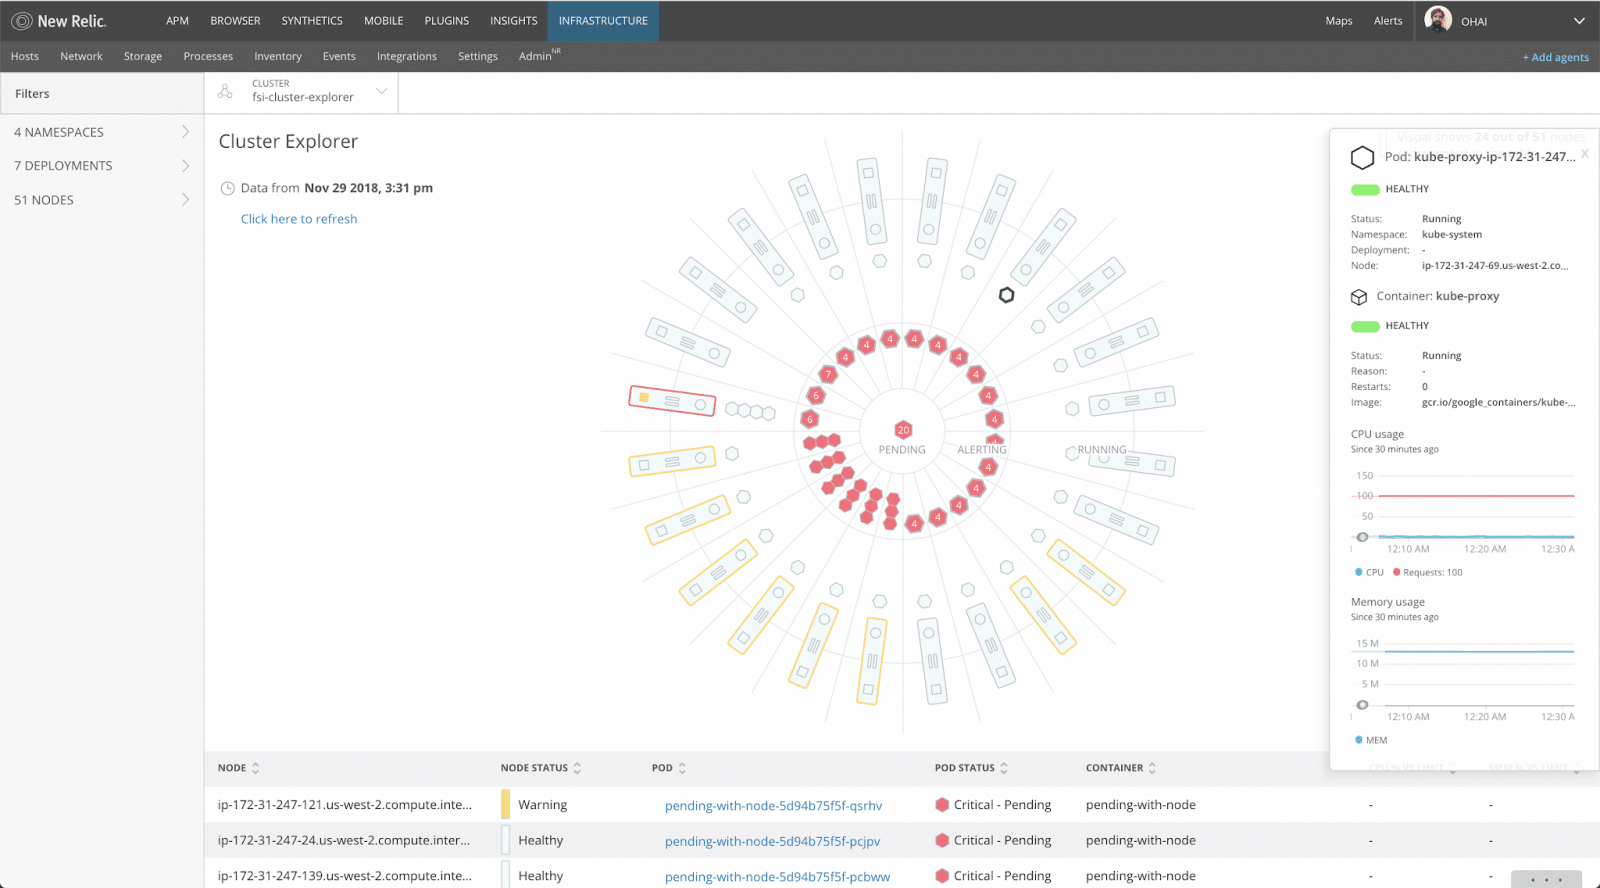Select the black highlighted pod hexagon

click(1007, 295)
